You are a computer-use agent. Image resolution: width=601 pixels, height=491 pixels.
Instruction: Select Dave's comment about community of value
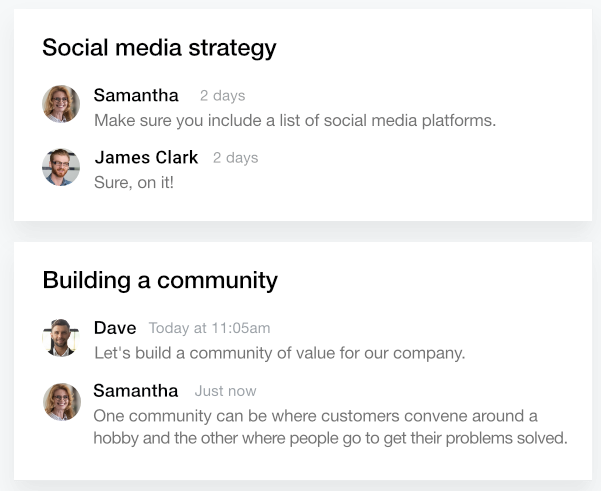click(x=279, y=353)
